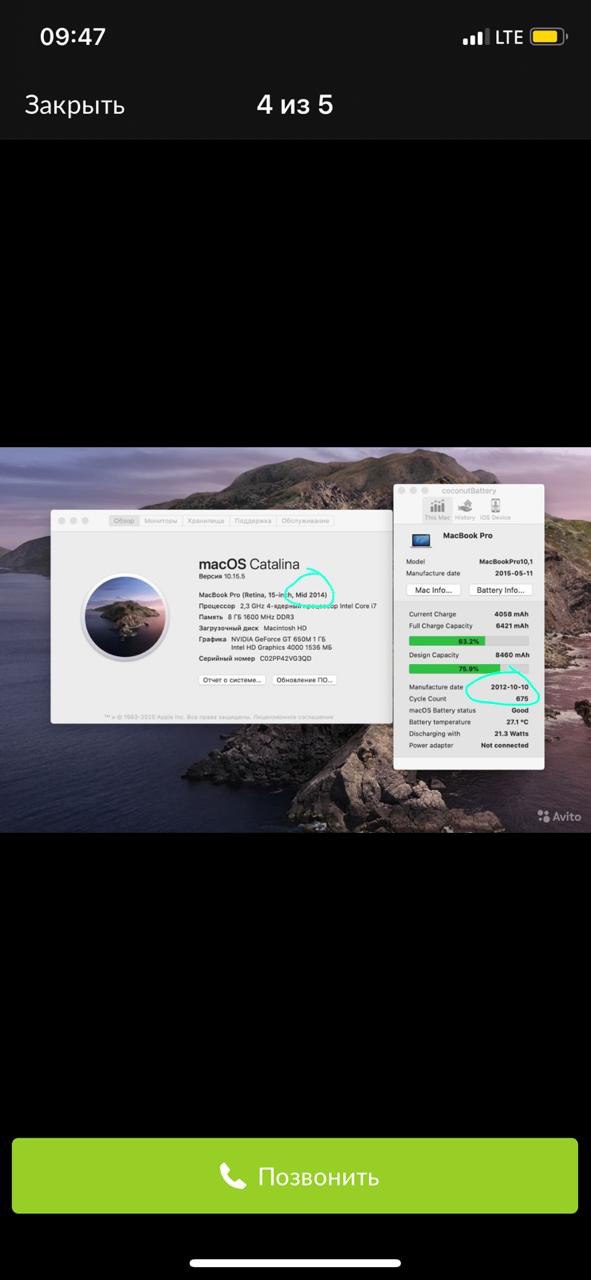Select This Mac icon in coconutBattery
Viewport: 591px width, 1280px height.
pyautogui.click(x=437, y=510)
